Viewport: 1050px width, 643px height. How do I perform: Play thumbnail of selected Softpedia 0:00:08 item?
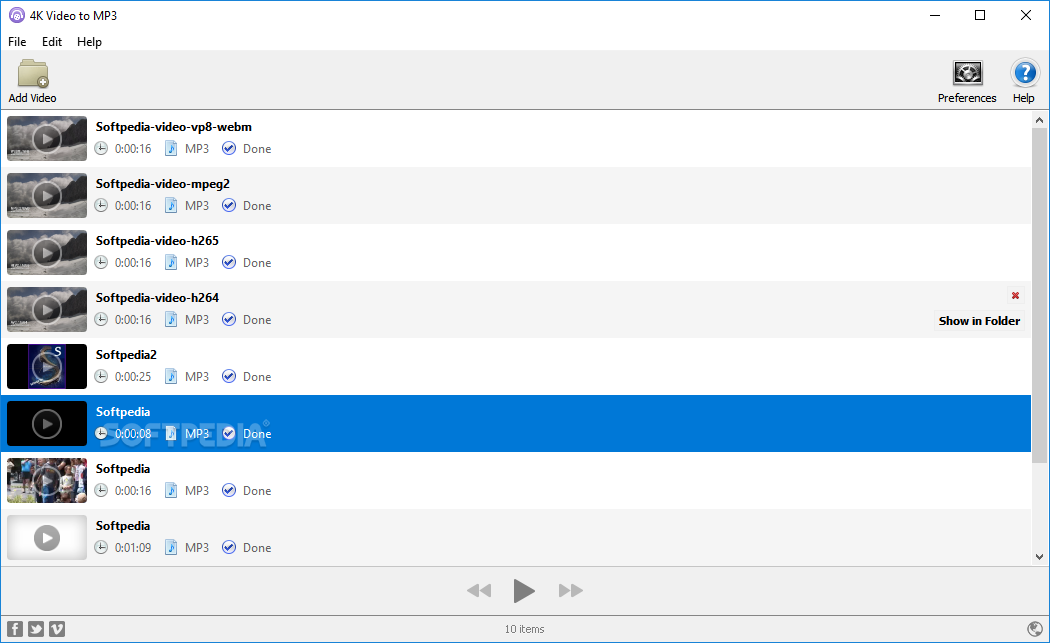(47, 423)
